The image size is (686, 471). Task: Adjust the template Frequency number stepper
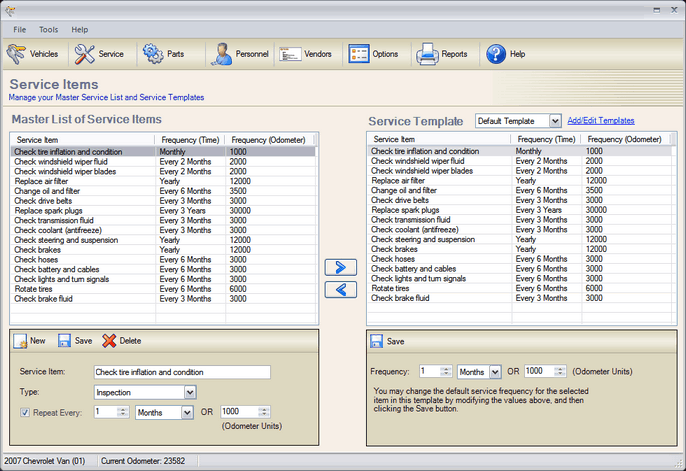[x=446, y=371]
